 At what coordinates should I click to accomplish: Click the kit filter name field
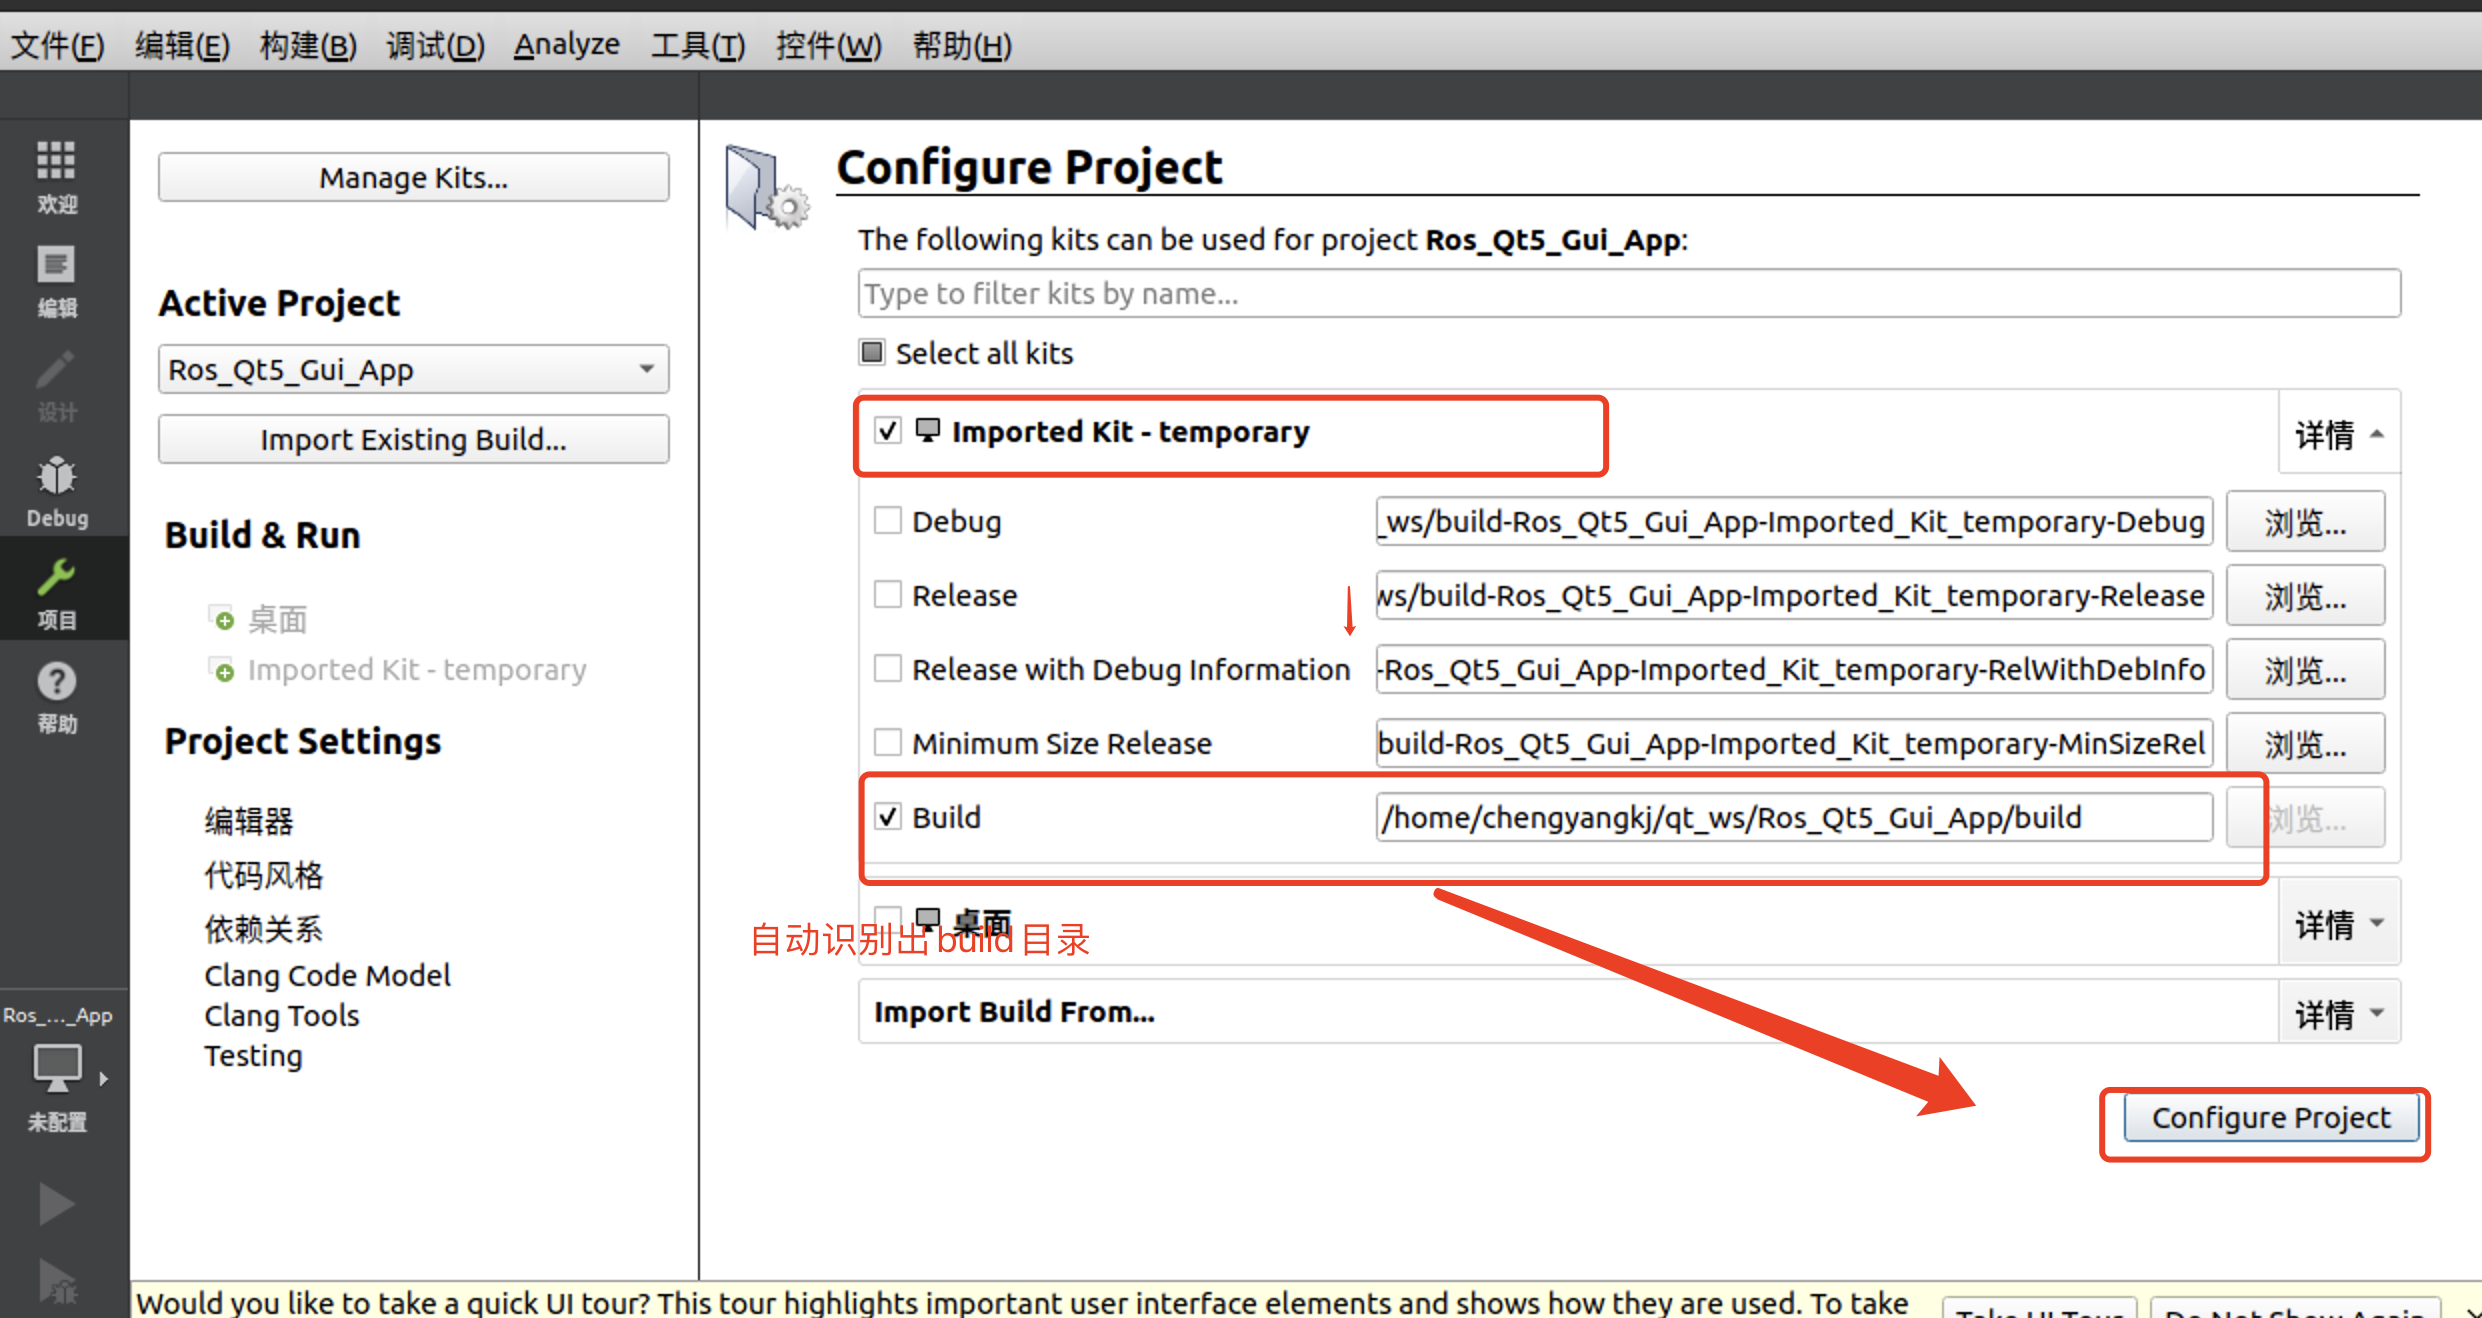pos(1628,294)
